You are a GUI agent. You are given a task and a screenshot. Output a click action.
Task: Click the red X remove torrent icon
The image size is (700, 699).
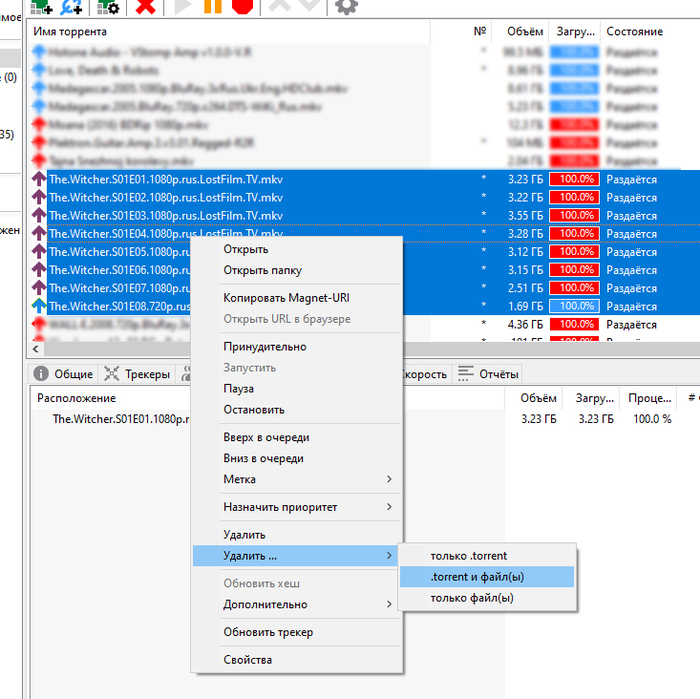pos(145,6)
